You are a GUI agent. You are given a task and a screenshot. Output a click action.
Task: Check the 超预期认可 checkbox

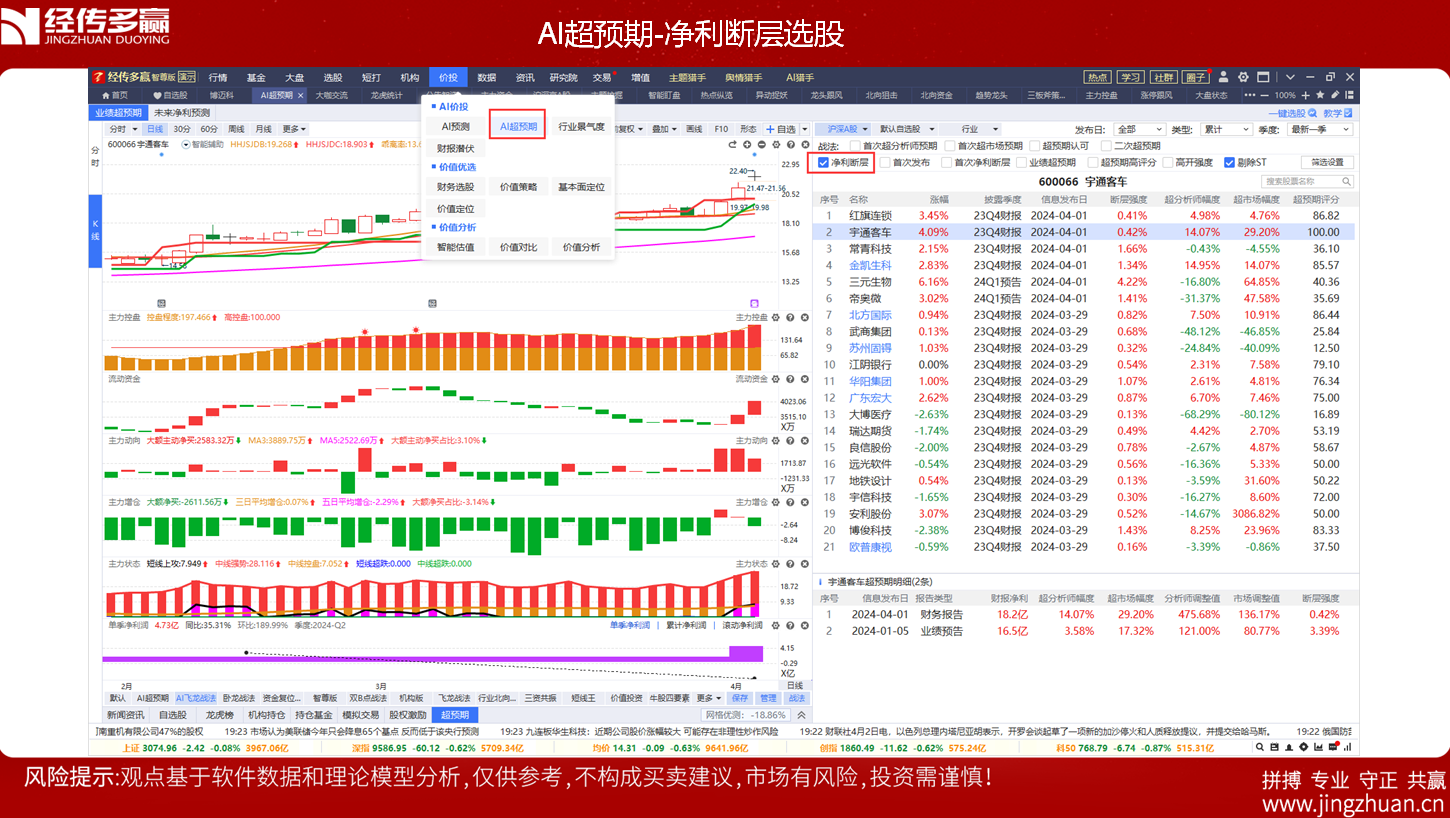1035,146
